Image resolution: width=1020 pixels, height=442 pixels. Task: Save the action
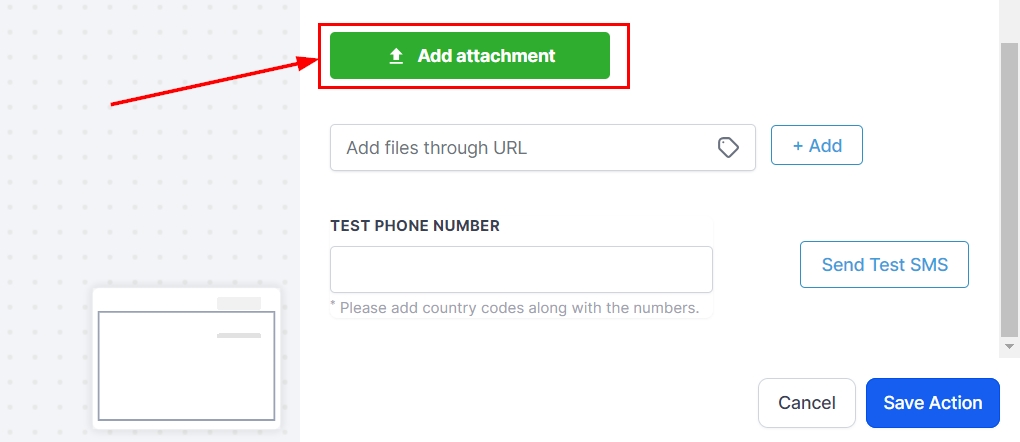point(932,403)
